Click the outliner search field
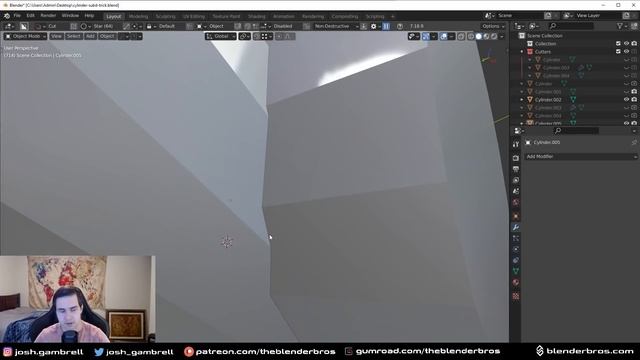The width and height of the screenshot is (640, 360). 571,26
